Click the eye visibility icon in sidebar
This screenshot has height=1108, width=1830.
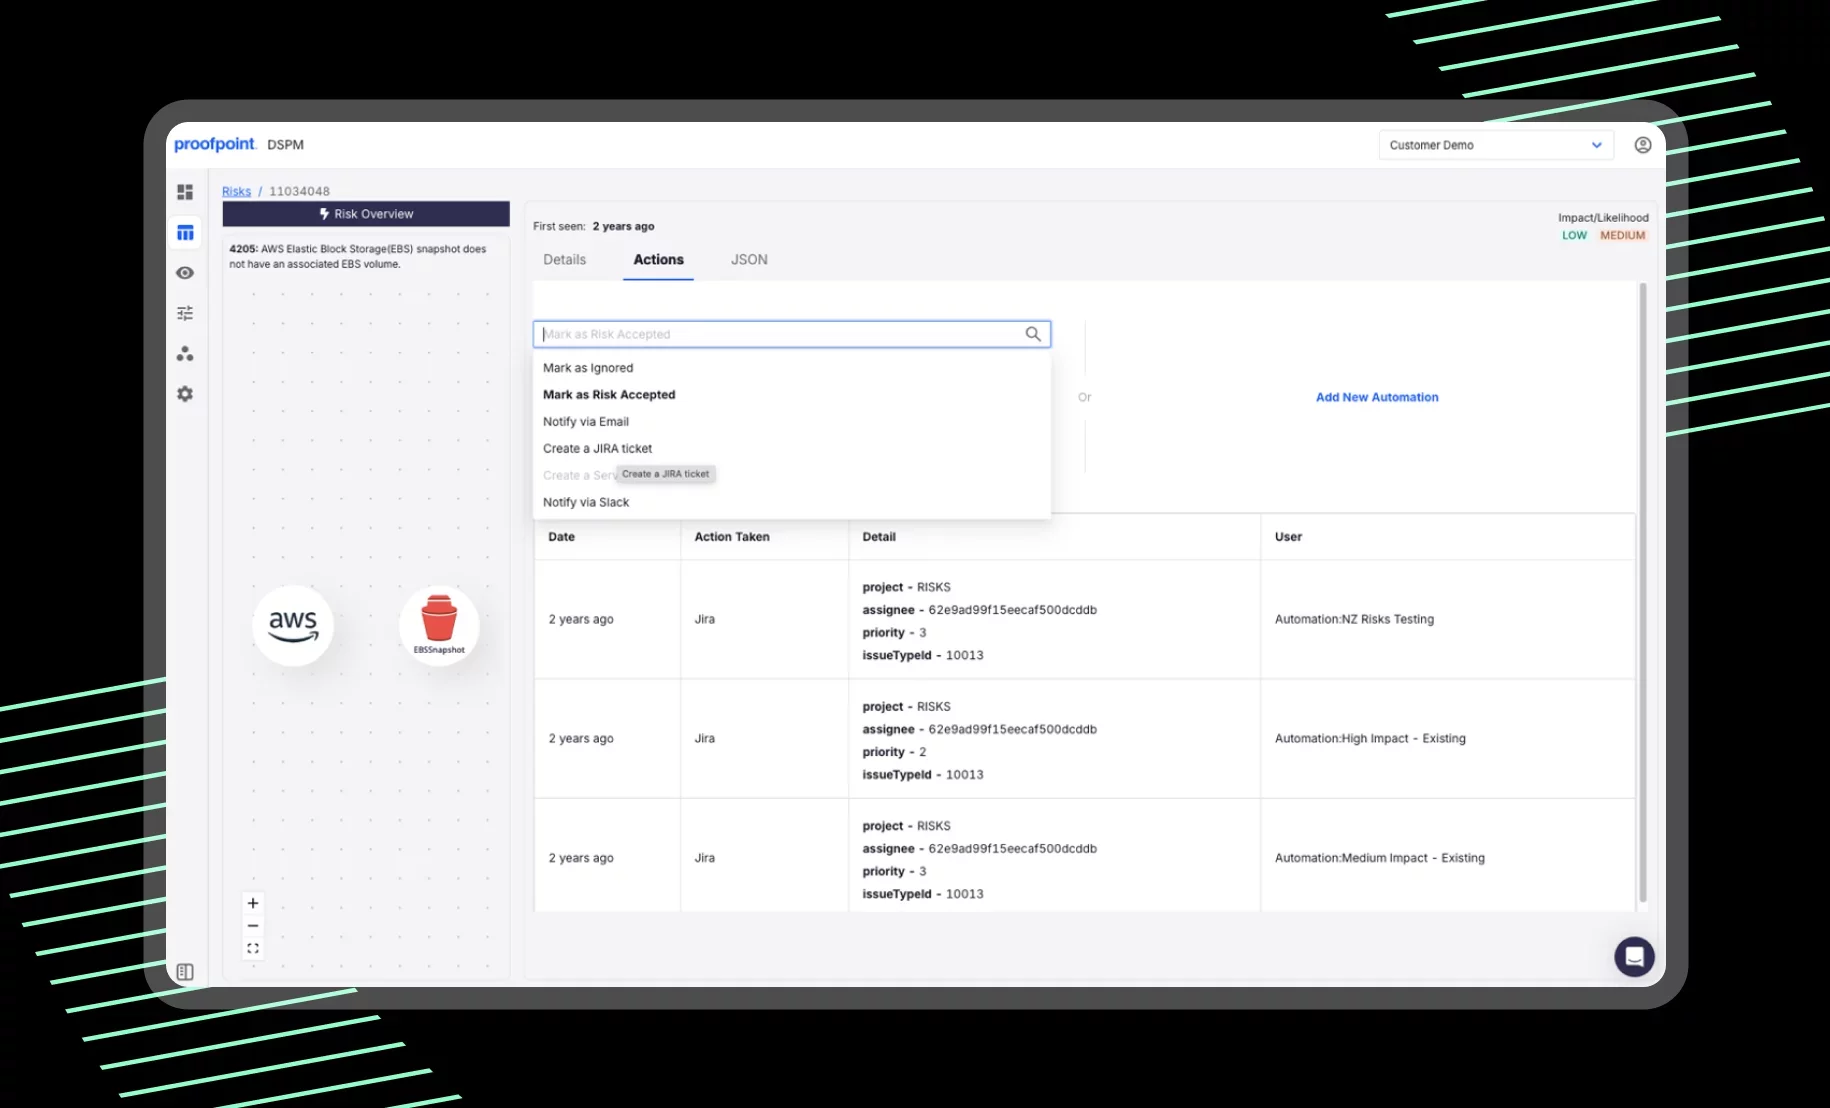point(185,273)
